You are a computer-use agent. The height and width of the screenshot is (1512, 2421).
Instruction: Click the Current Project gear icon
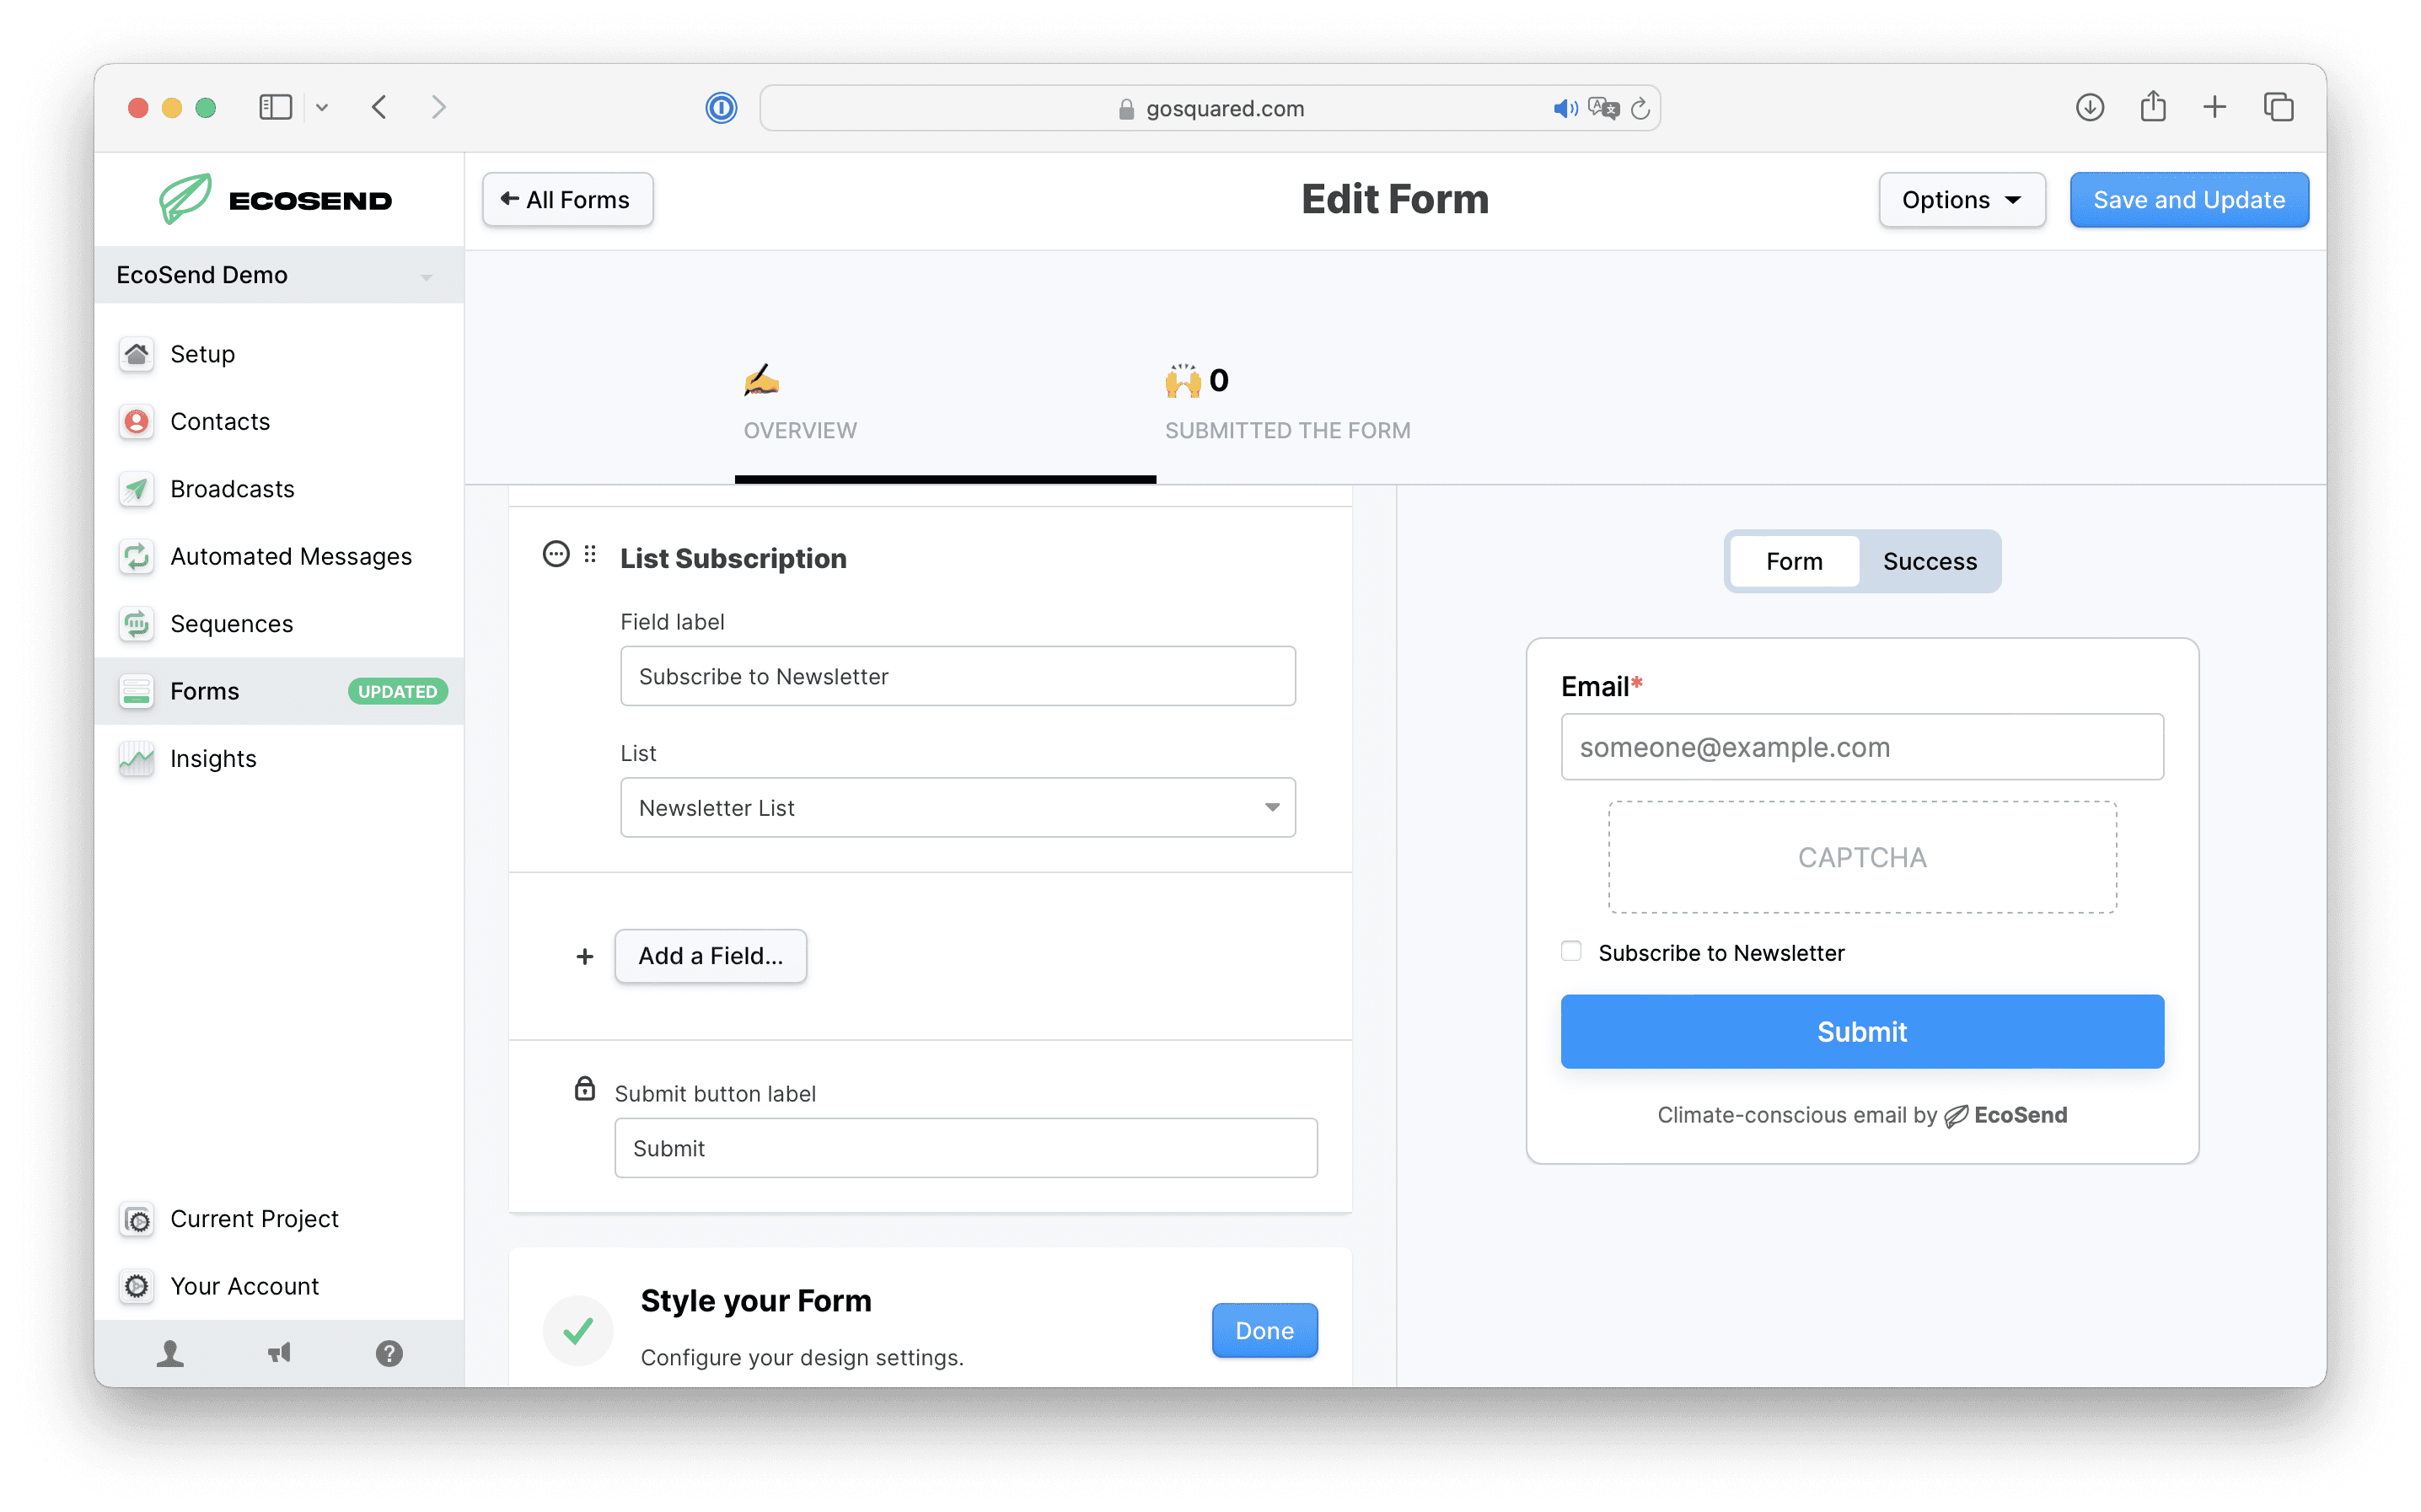136,1219
